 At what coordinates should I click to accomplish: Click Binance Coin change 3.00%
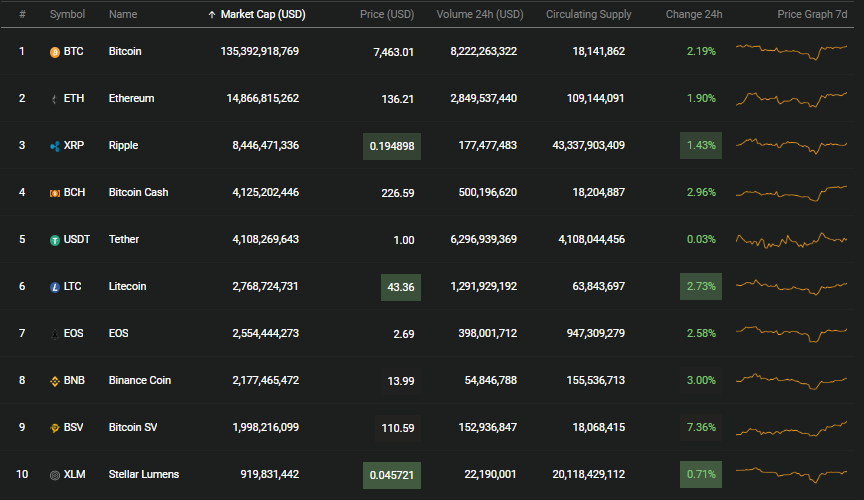coord(701,380)
